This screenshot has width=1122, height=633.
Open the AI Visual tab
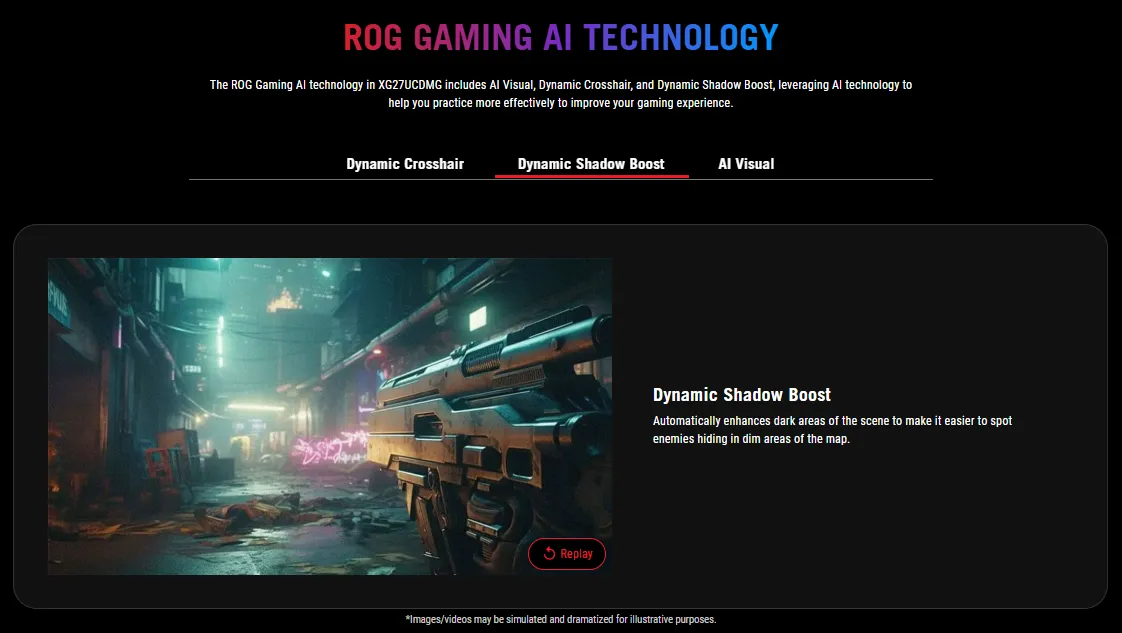coord(746,164)
